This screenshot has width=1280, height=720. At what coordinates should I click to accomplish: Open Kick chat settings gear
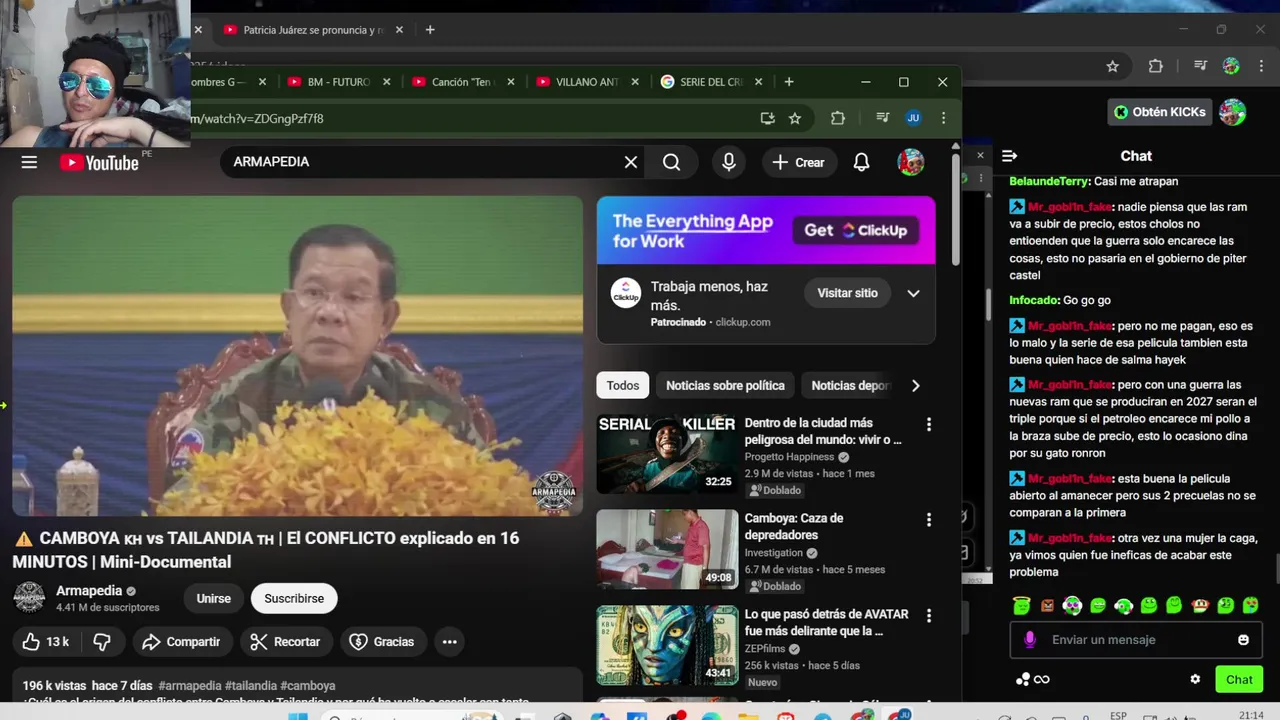click(x=1195, y=679)
